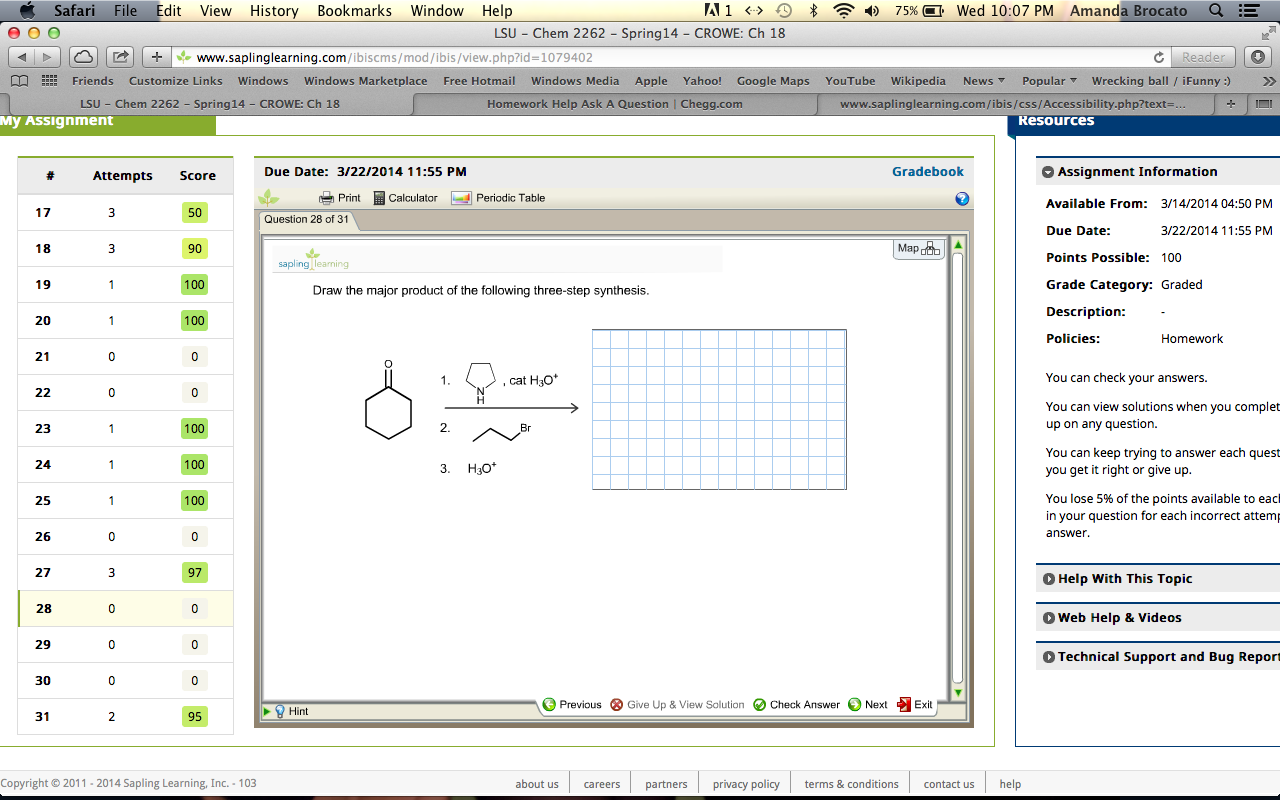This screenshot has height=800, width=1280.
Task: Switch to Accessibility.php tab
Action: click(1013, 104)
